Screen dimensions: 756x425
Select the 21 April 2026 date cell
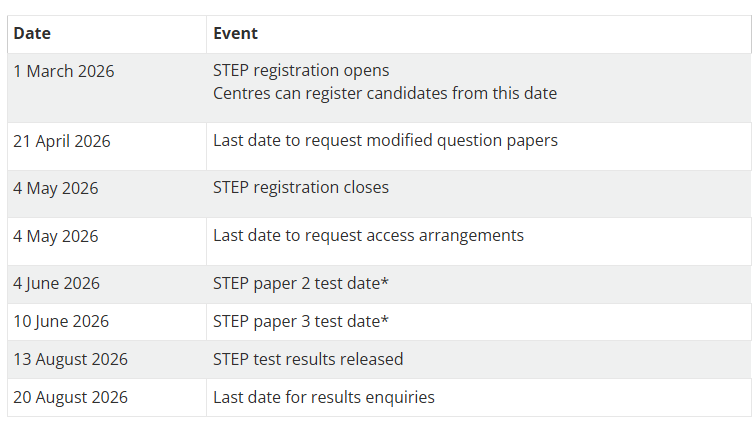pos(62,141)
